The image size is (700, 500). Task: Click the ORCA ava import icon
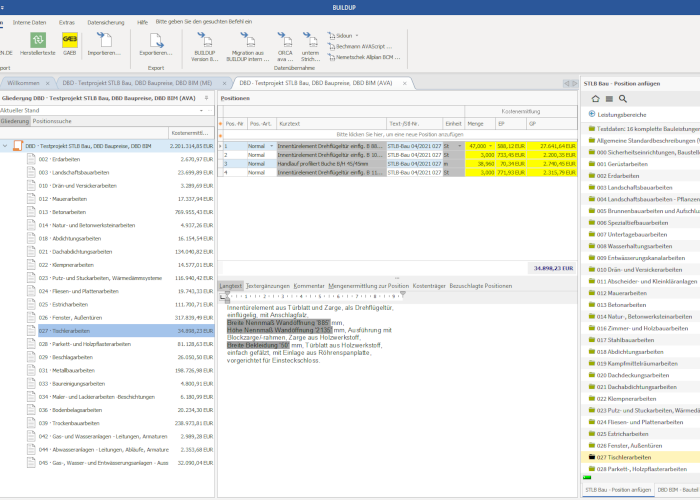coord(285,46)
